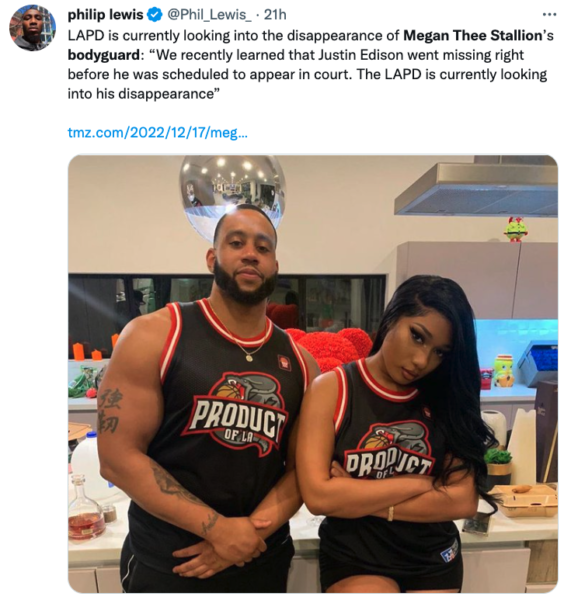Click the blue verified badge
The height and width of the screenshot is (600, 571).
pyautogui.click(x=154, y=15)
